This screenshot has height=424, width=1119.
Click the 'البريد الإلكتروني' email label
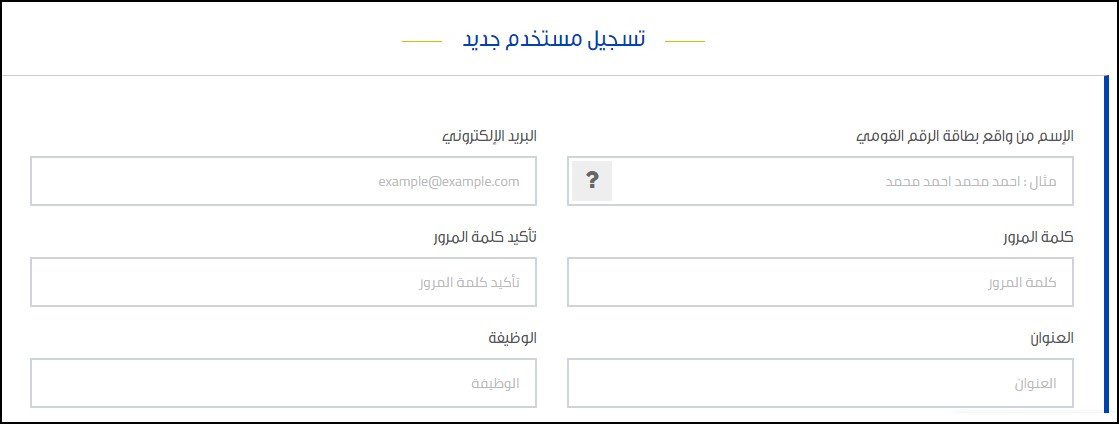pos(489,136)
